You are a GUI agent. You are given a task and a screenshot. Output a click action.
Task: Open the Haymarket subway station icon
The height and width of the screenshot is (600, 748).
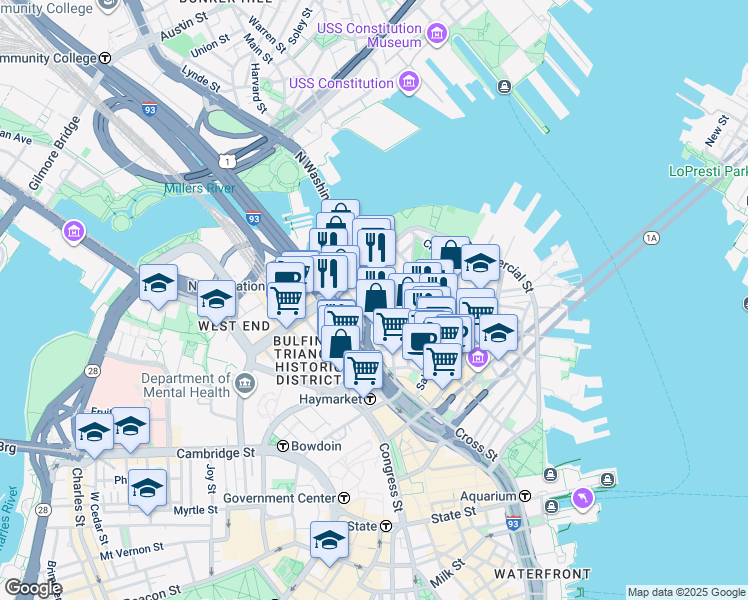coord(369,399)
